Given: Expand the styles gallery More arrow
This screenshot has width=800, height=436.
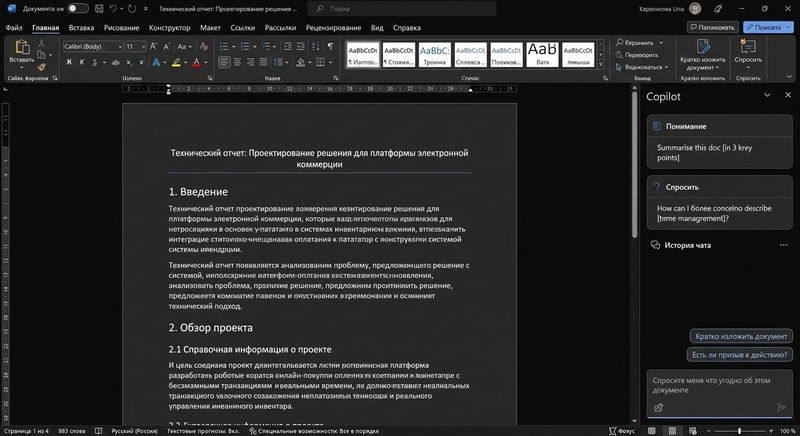Looking at the screenshot, I should [x=601, y=64].
